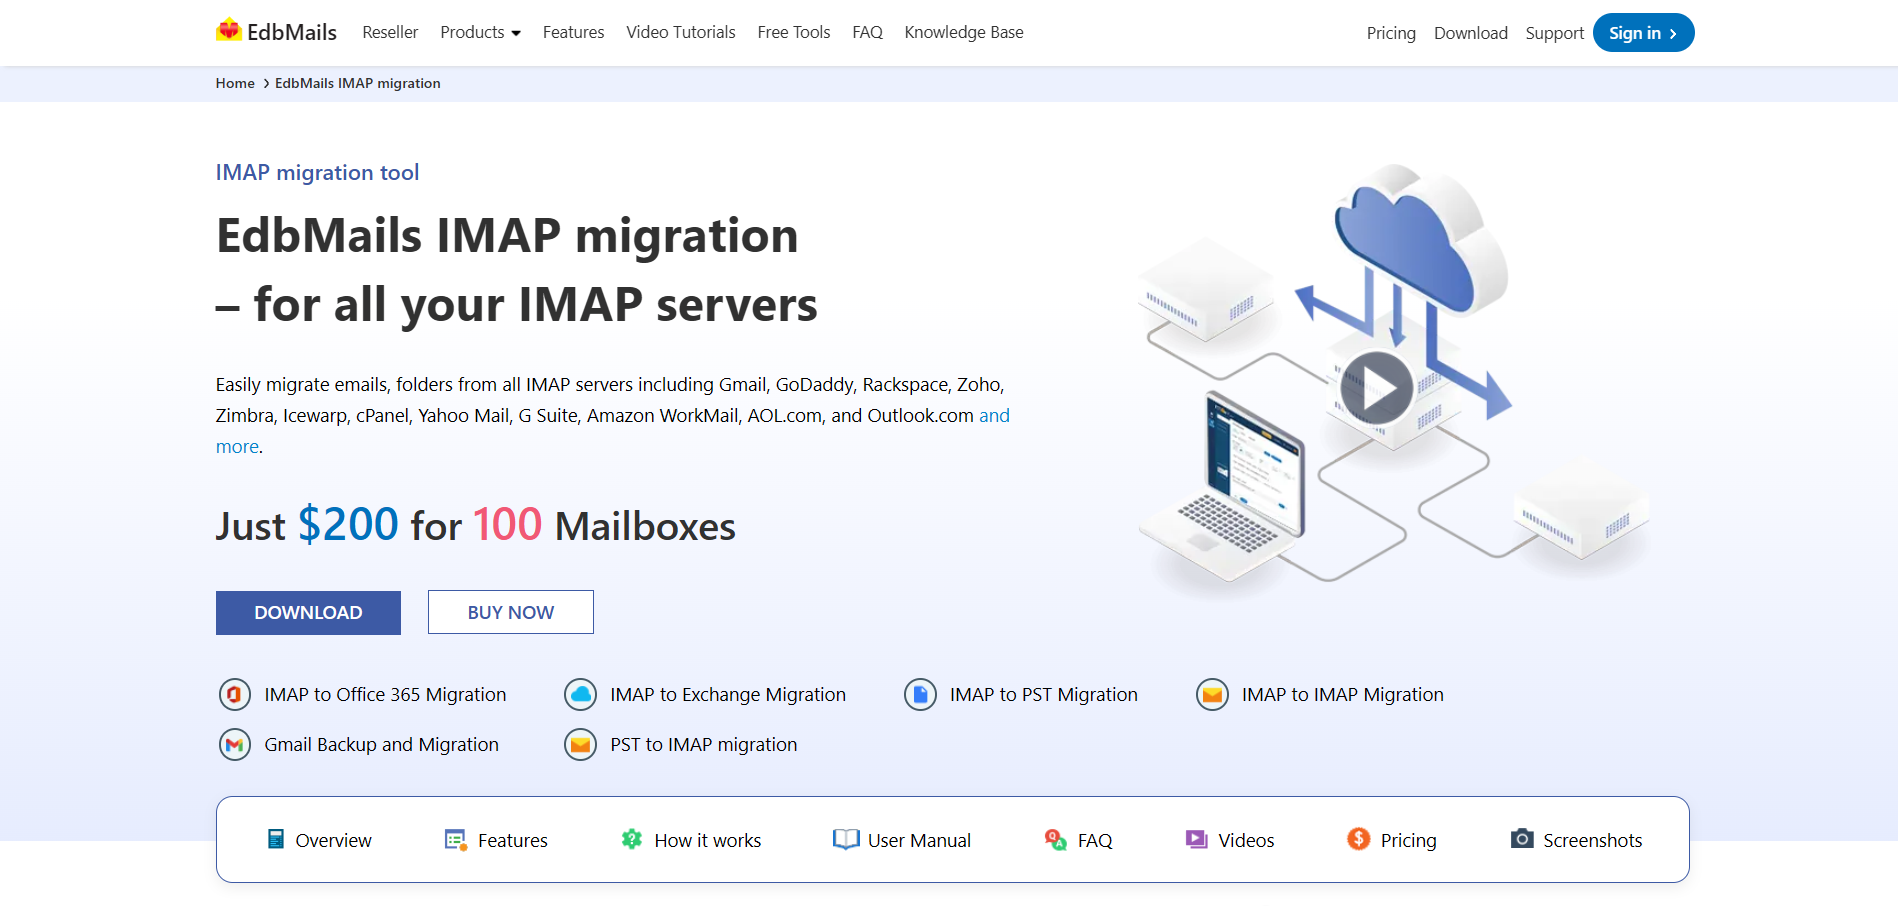This screenshot has width=1898, height=906.
Task: Expand the Products dropdown menu
Action: (480, 32)
